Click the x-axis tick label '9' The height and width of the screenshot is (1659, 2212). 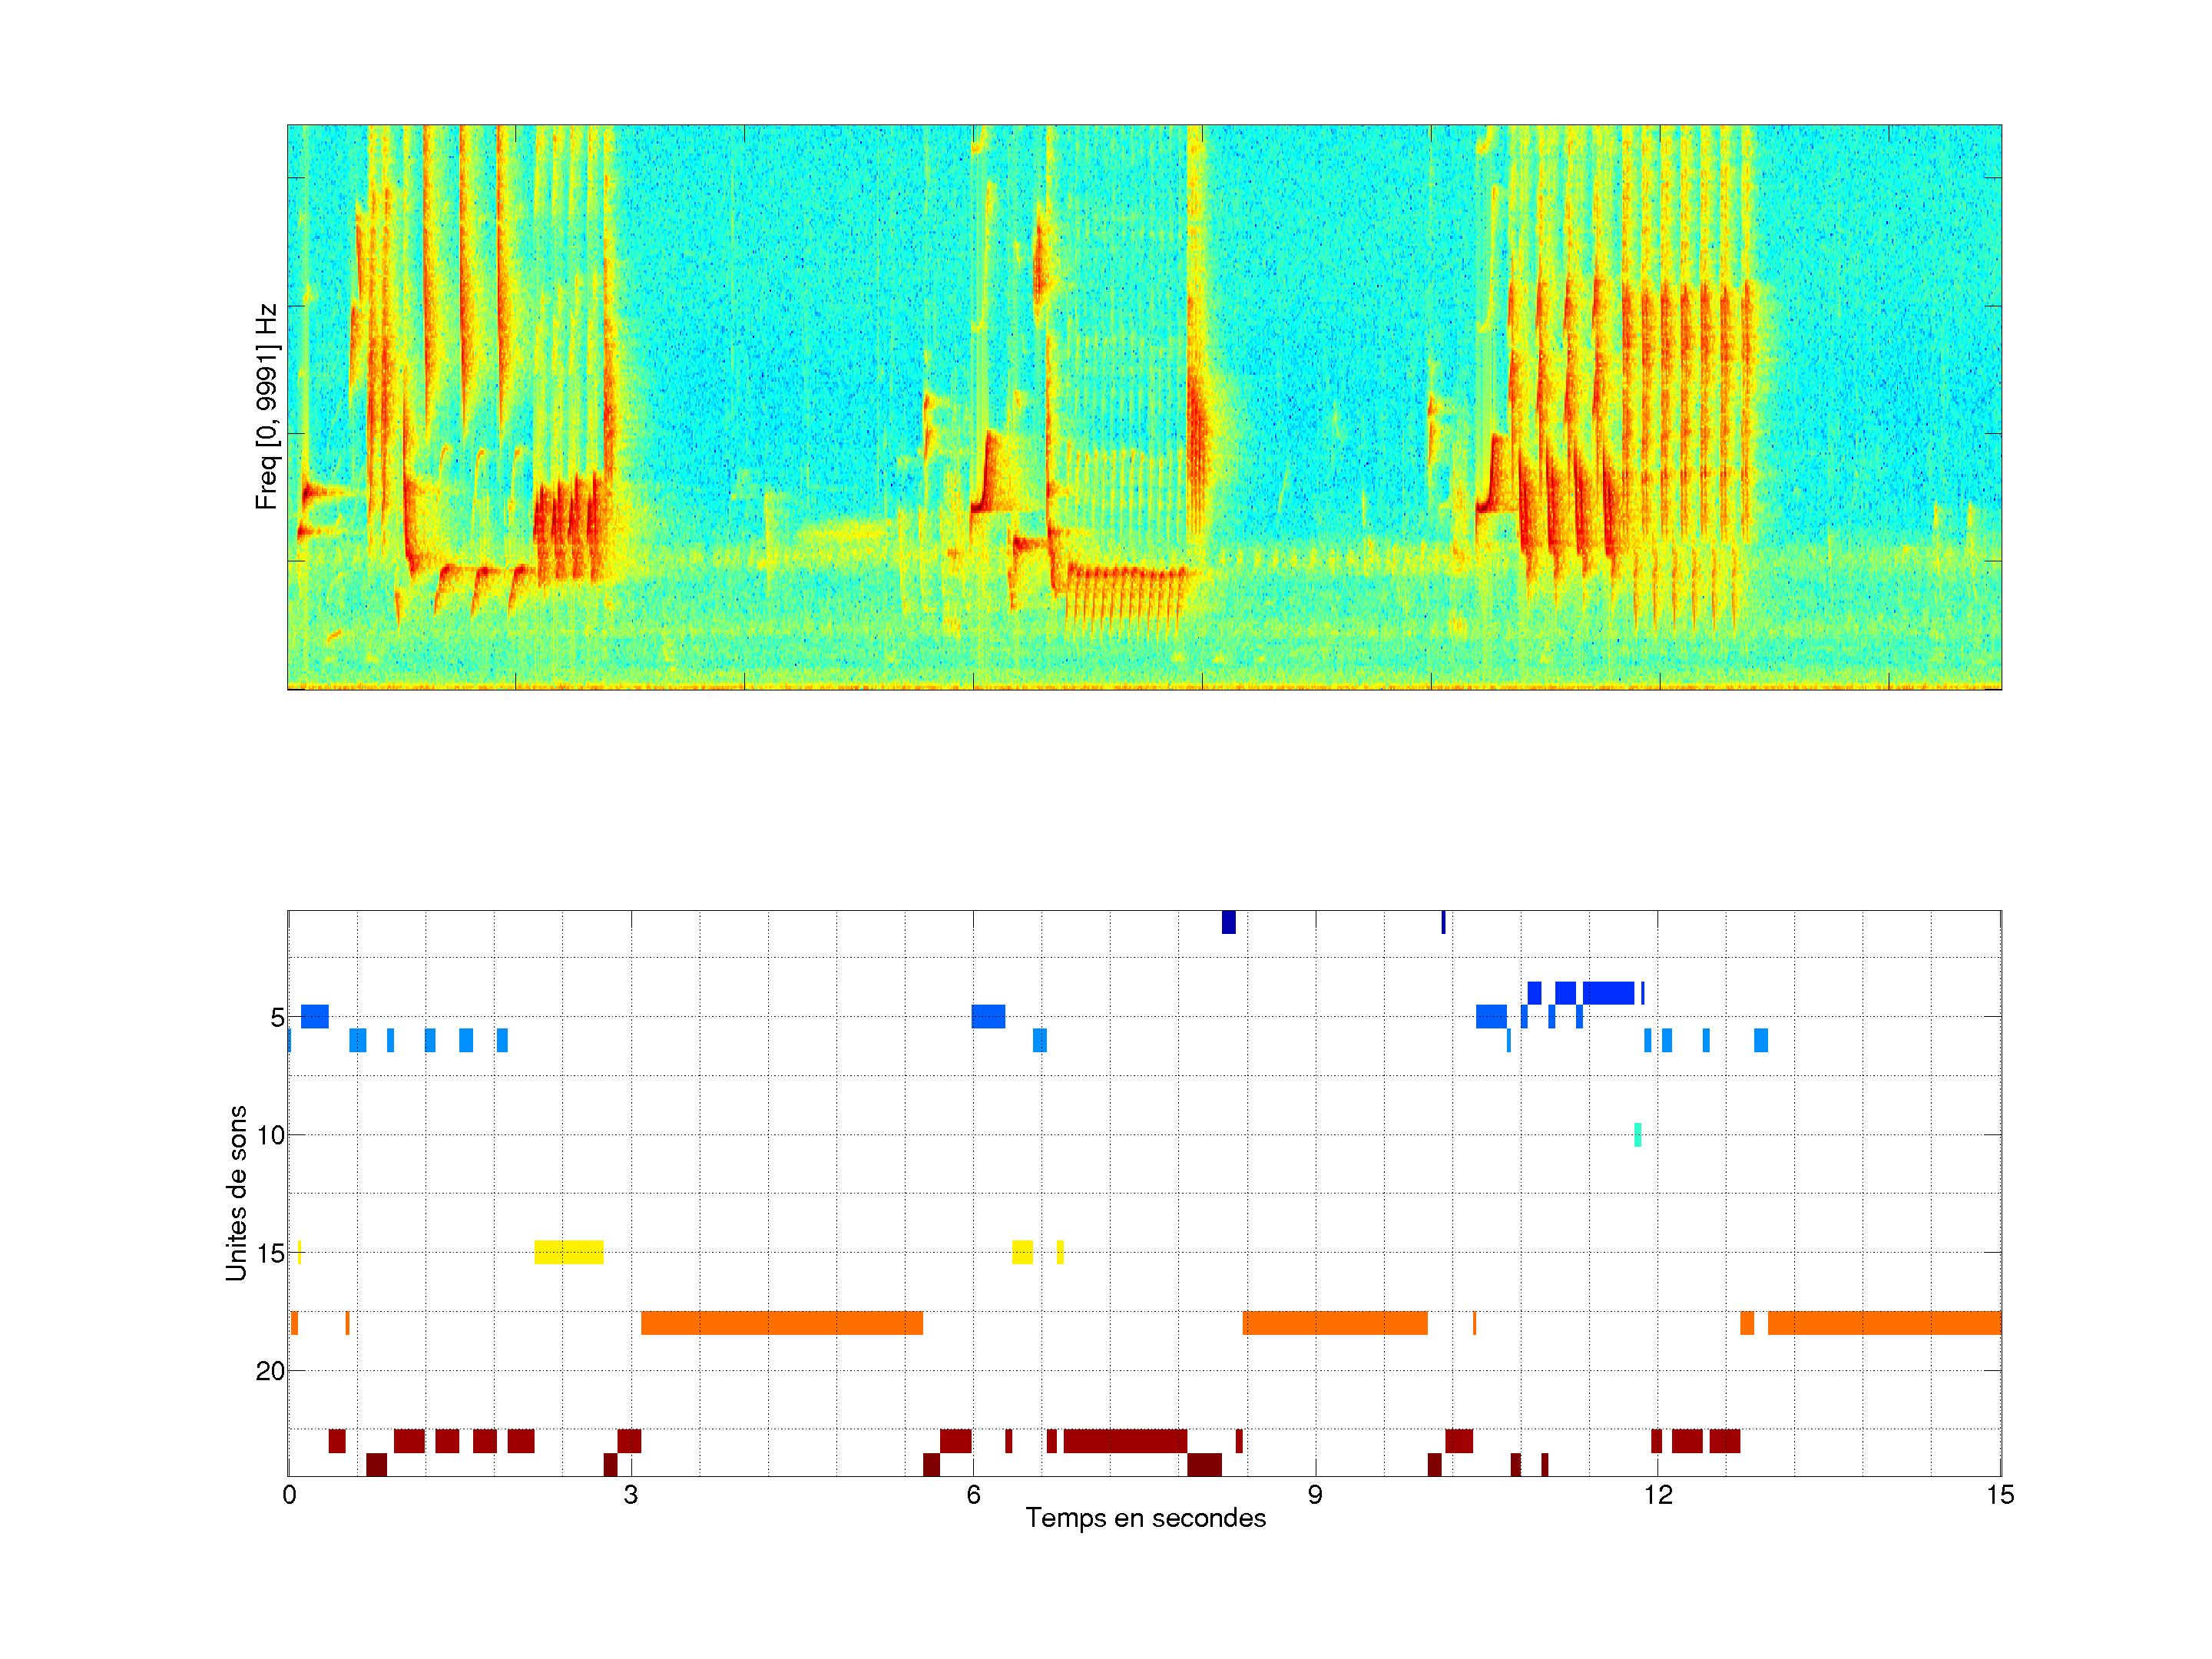(x=1314, y=1495)
